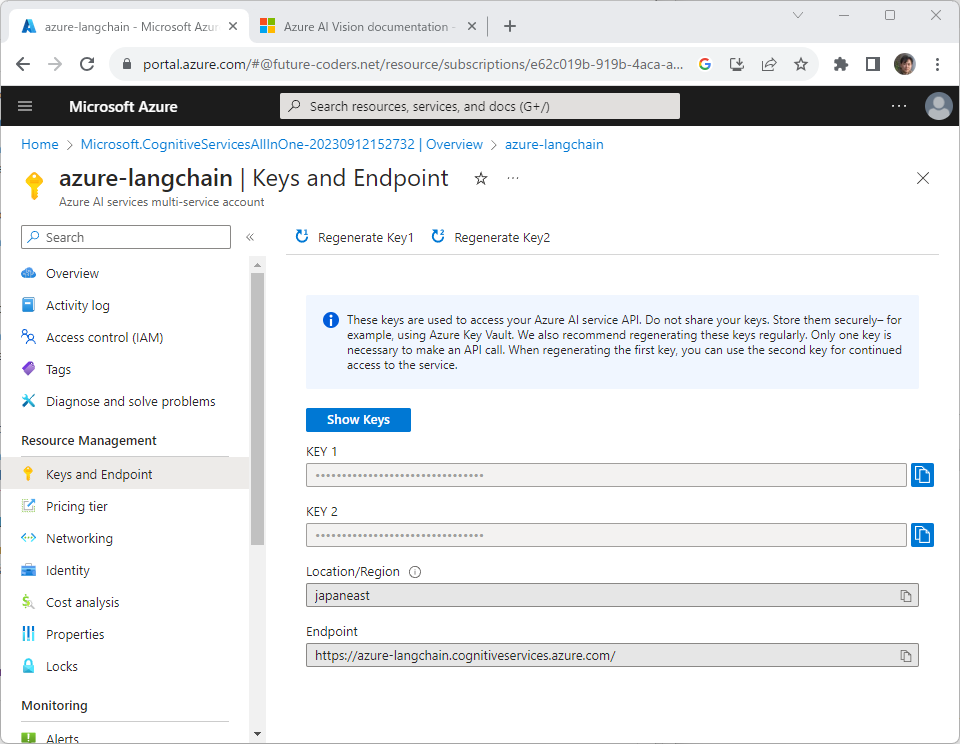
Task: Focus the resource menu Search field
Action: 126,237
